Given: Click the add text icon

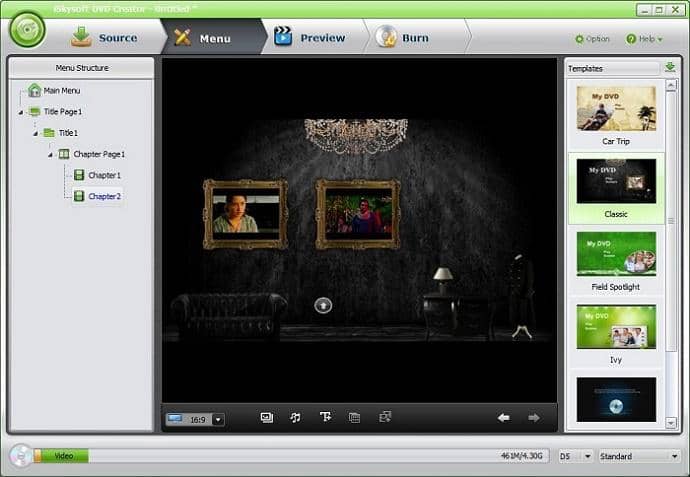Looking at the screenshot, I should (x=326, y=417).
